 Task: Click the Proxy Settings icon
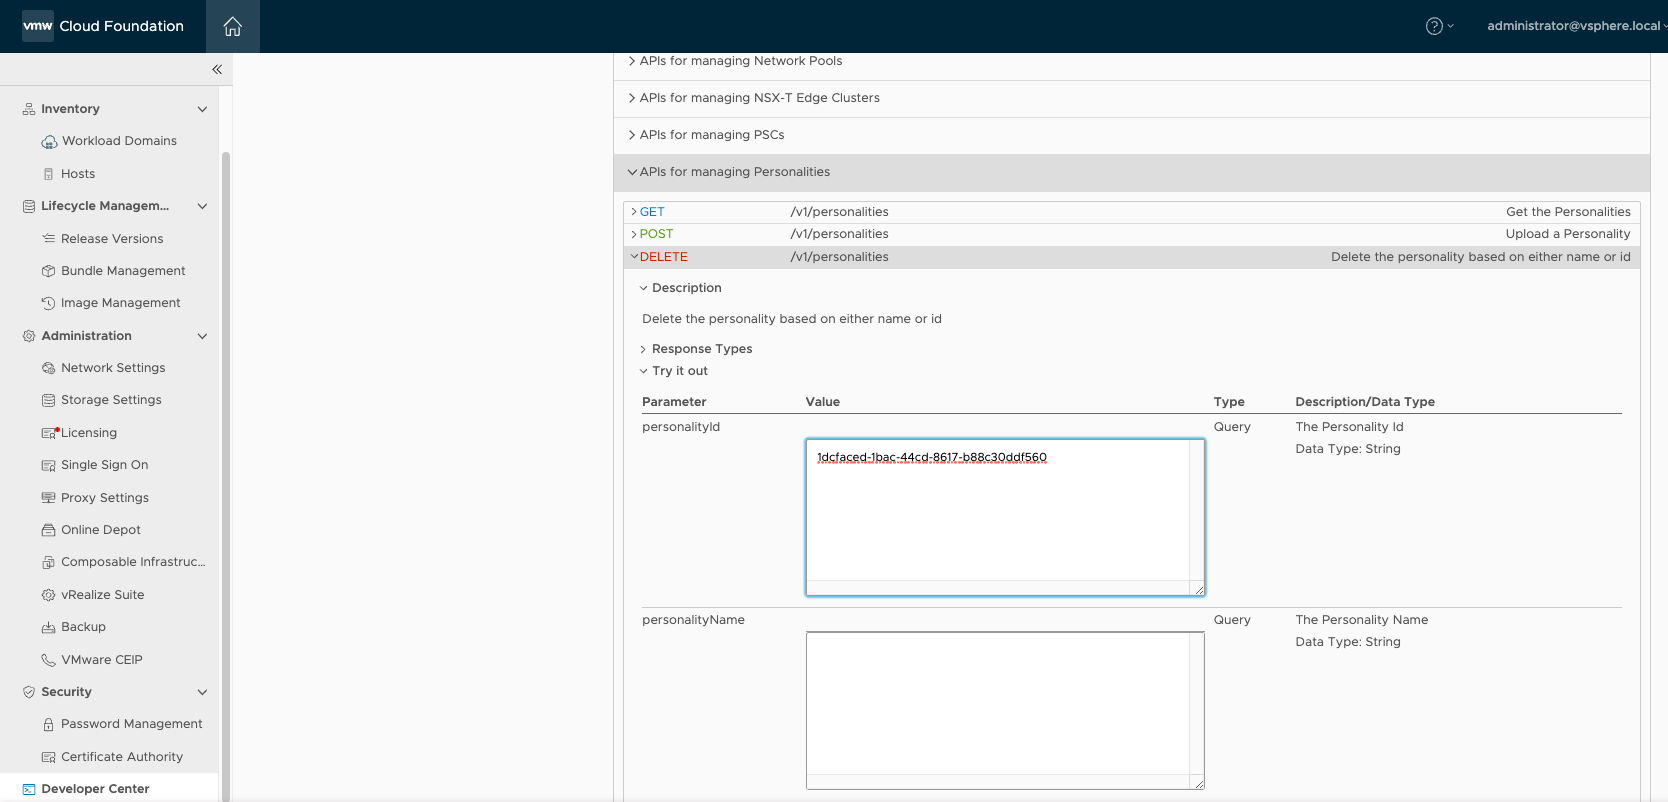click(x=48, y=498)
